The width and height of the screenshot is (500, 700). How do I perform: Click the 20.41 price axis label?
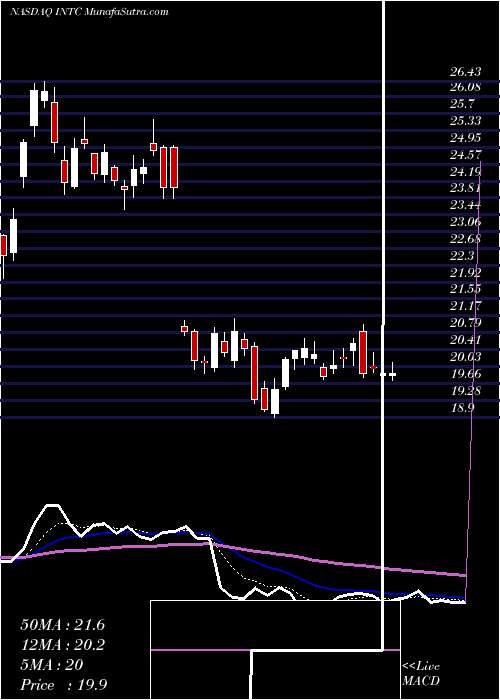[x=465, y=340]
